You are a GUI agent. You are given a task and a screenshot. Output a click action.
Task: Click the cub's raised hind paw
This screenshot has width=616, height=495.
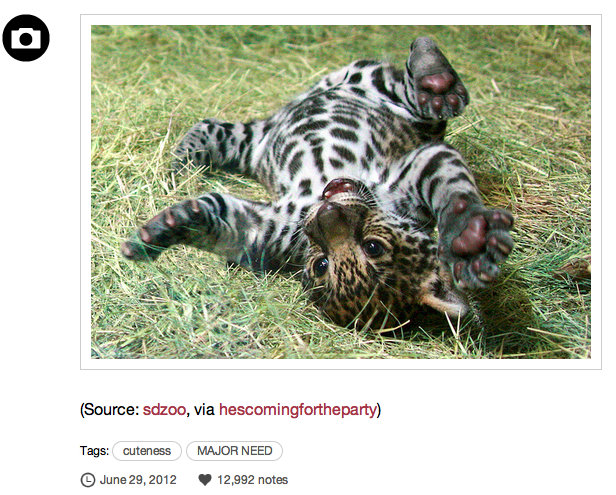(x=436, y=81)
